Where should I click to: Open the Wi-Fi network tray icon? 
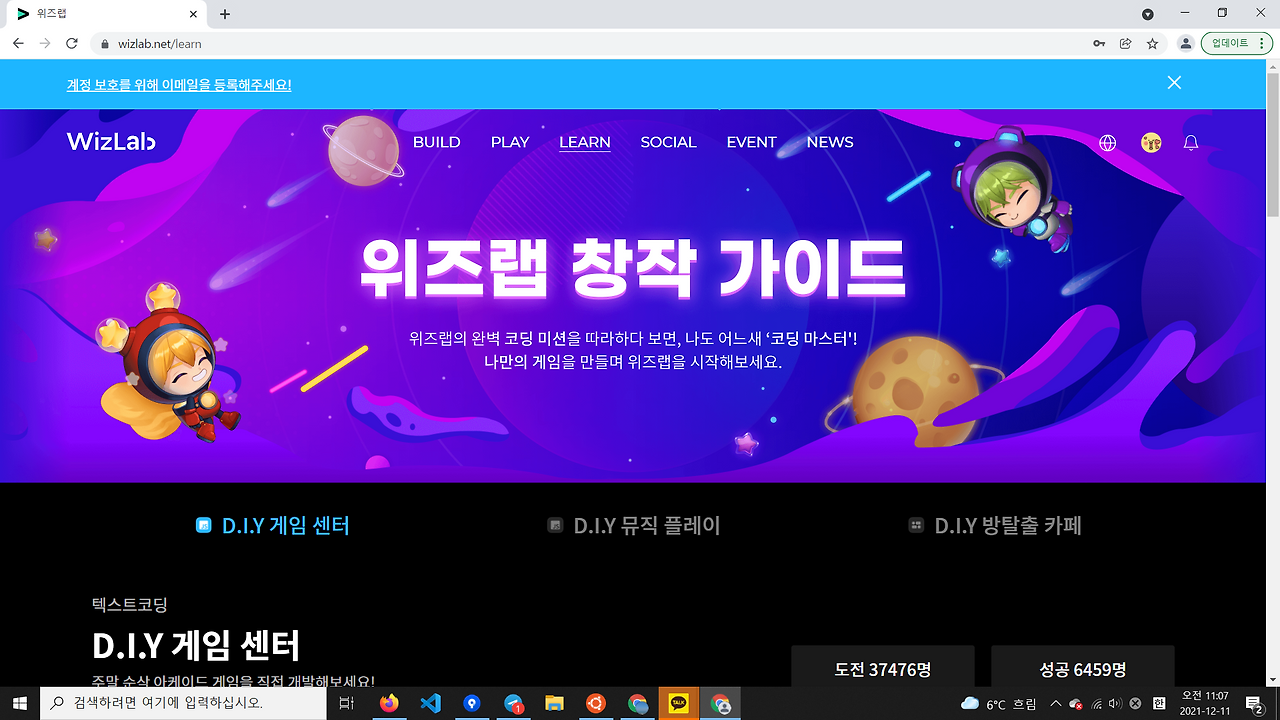click(1097, 704)
